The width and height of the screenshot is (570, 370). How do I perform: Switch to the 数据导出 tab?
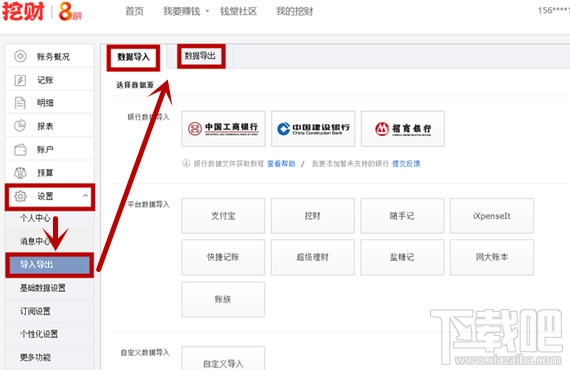click(x=201, y=56)
